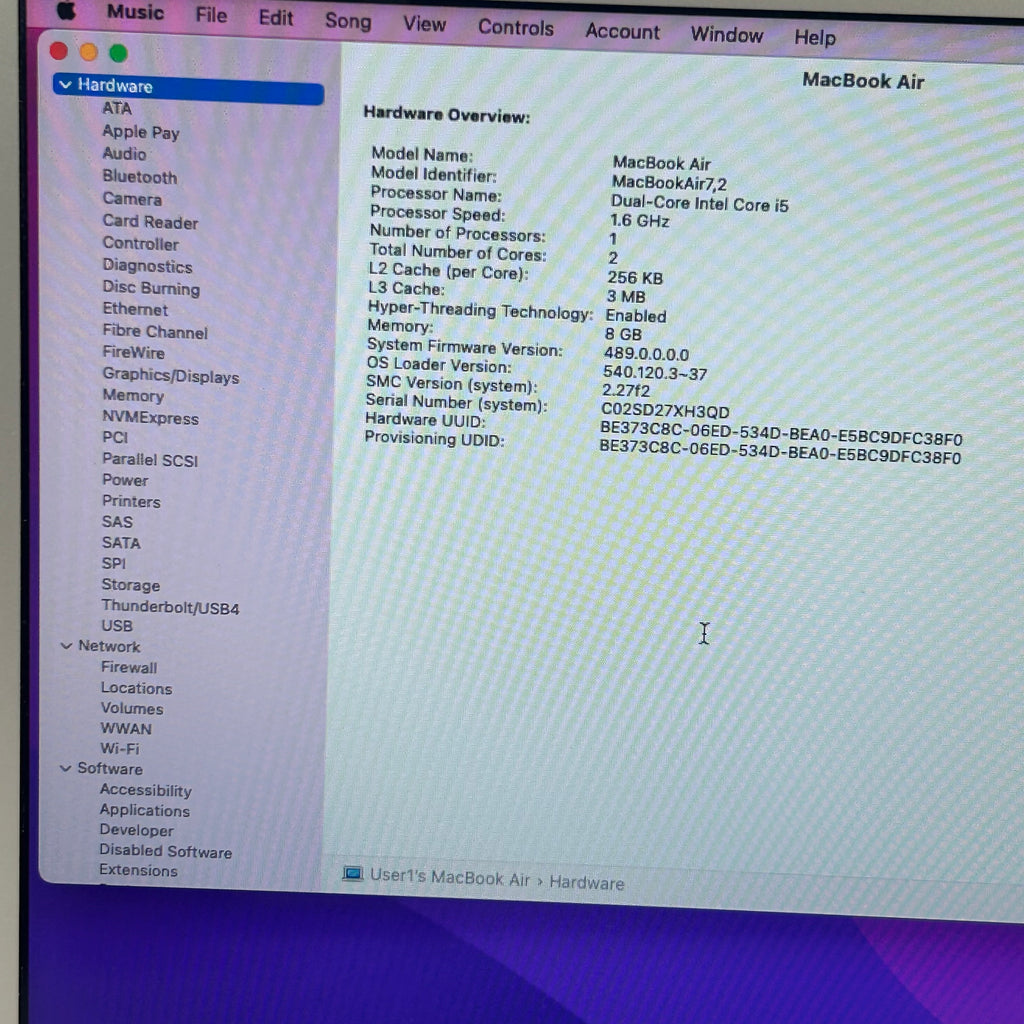Select Applications under Software

145,810
